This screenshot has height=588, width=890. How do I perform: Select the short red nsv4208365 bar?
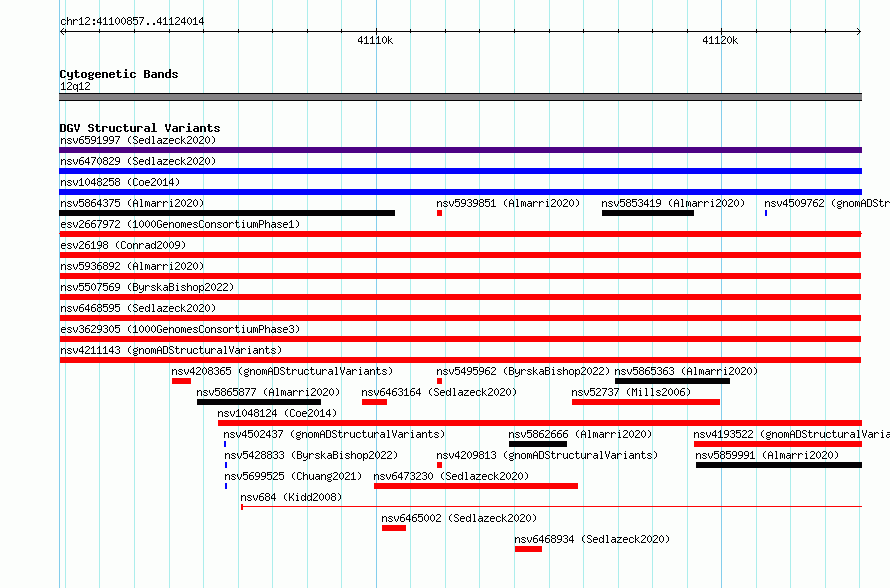[182, 381]
